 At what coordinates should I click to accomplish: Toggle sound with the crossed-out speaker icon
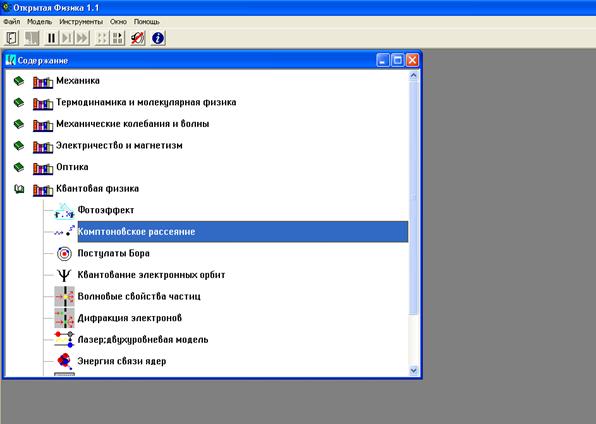click(138, 38)
